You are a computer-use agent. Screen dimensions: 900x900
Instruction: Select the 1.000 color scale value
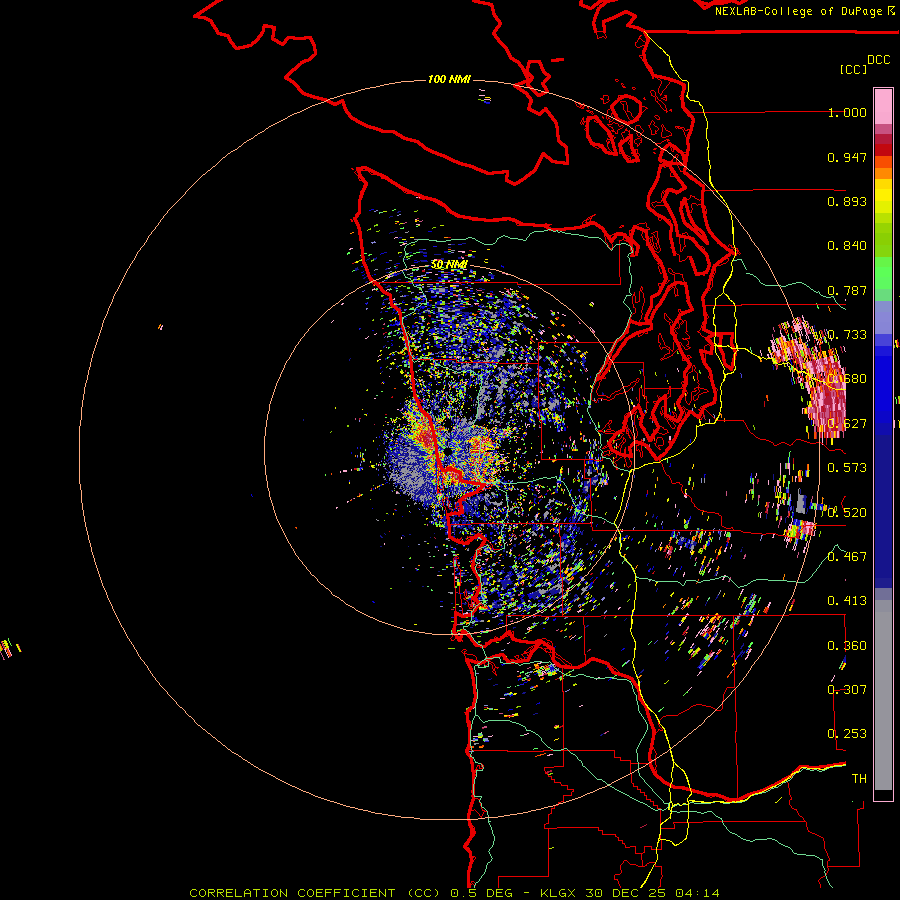pos(847,112)
